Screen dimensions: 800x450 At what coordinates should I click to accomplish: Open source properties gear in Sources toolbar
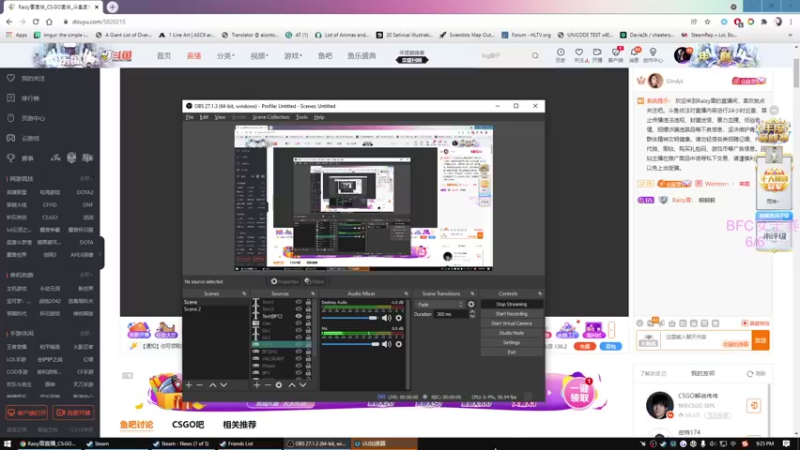click(x=279, y=385)
